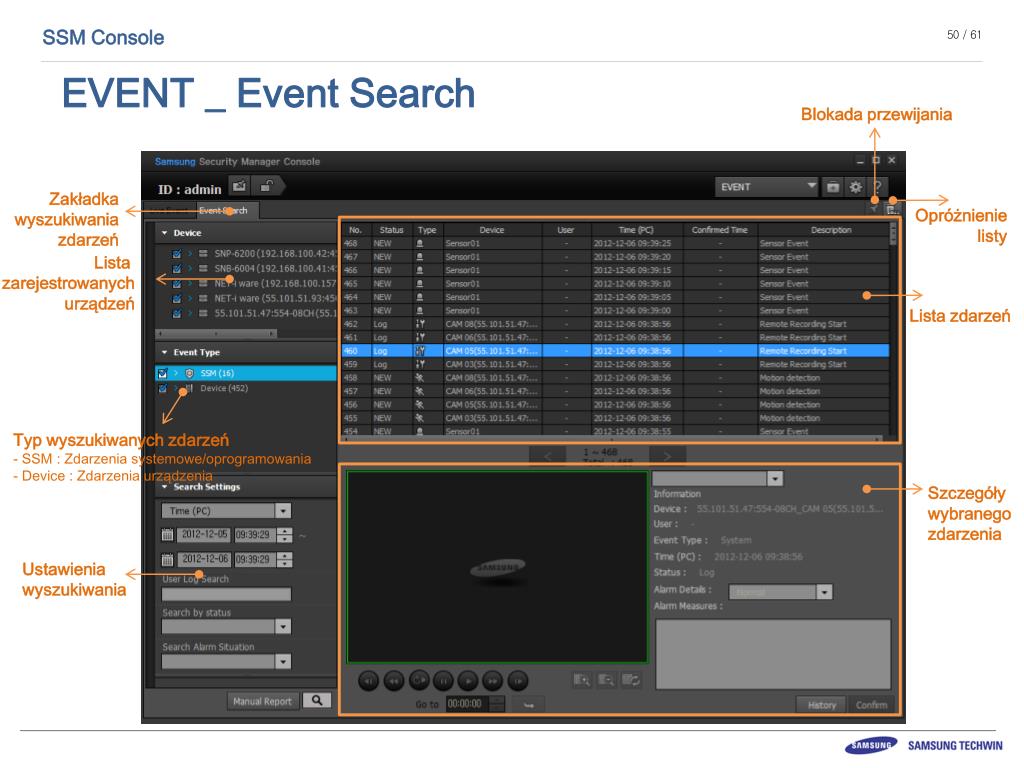The height and width of the screenshot is (768, 1024).
Task: Click play playback button
Action: coord(468,680)
